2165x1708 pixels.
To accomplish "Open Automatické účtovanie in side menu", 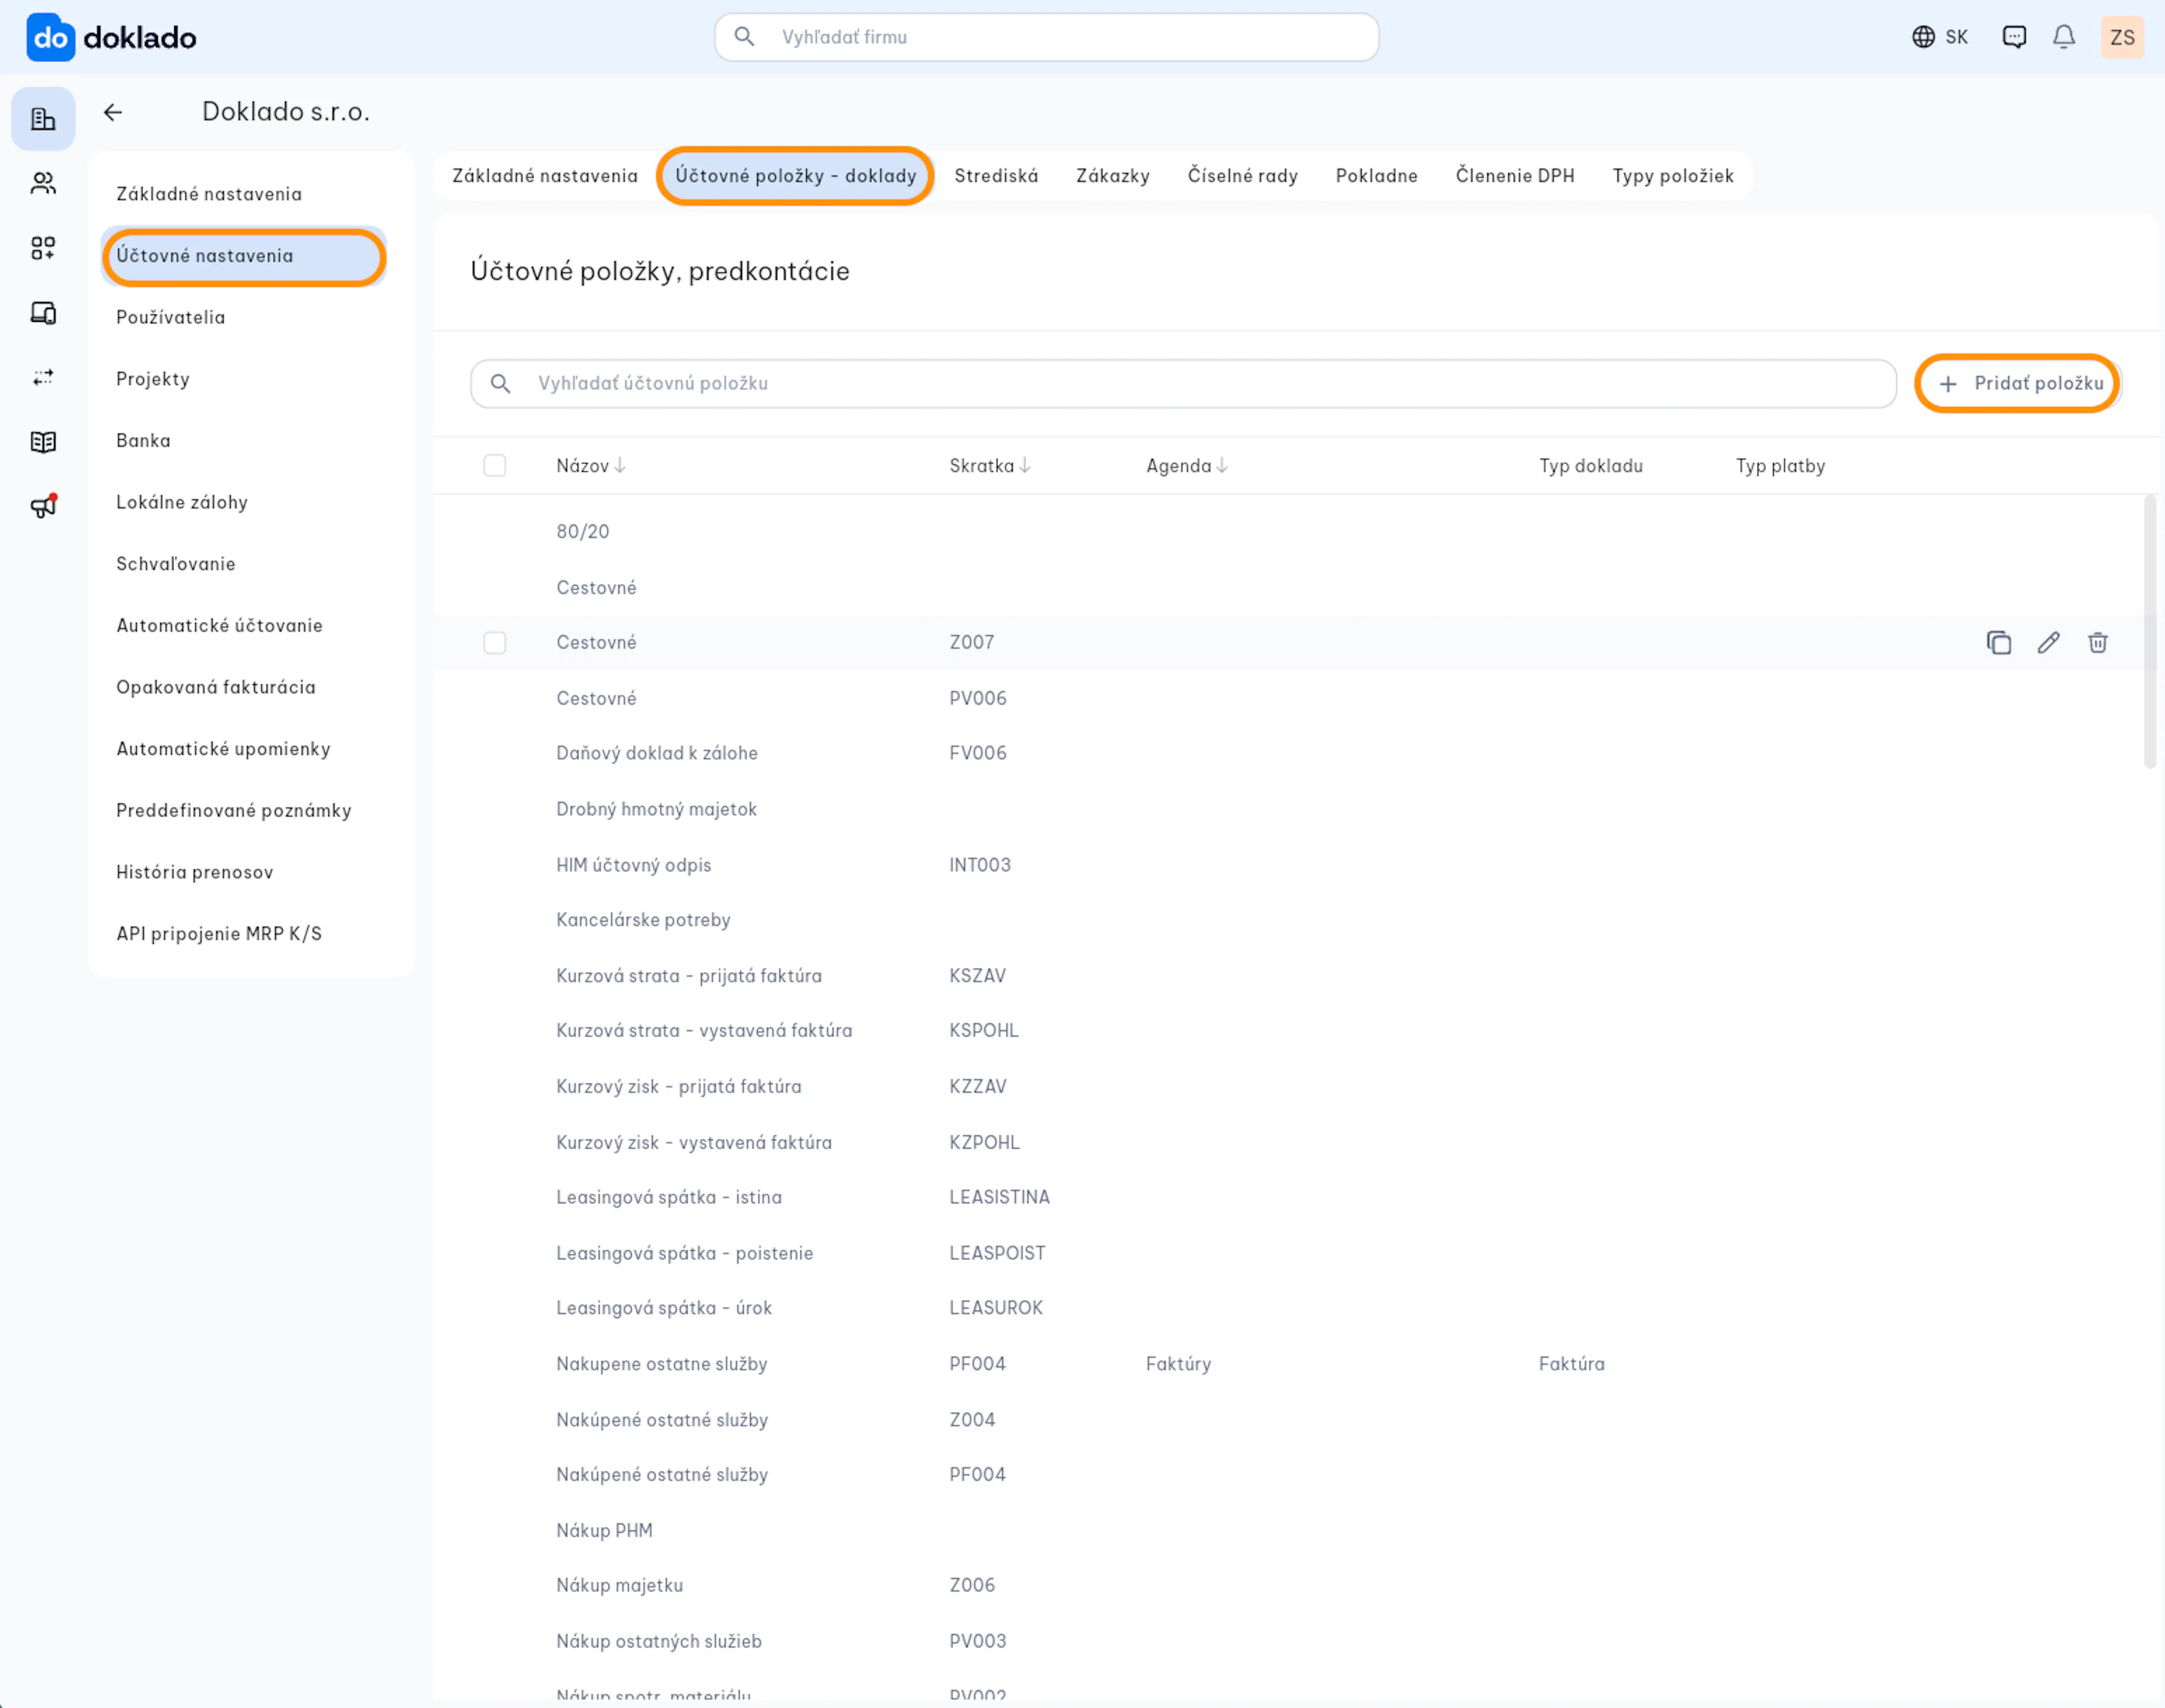I will pyautogui.click(x=244, y=626).
